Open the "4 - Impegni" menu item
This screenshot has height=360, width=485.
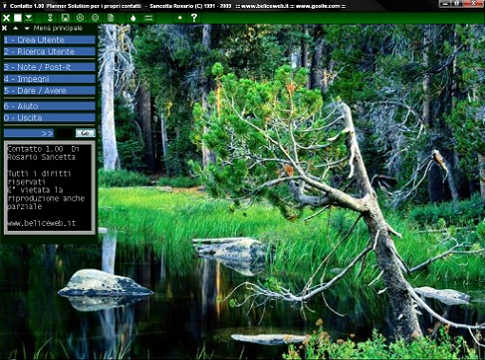pos(50,79)
